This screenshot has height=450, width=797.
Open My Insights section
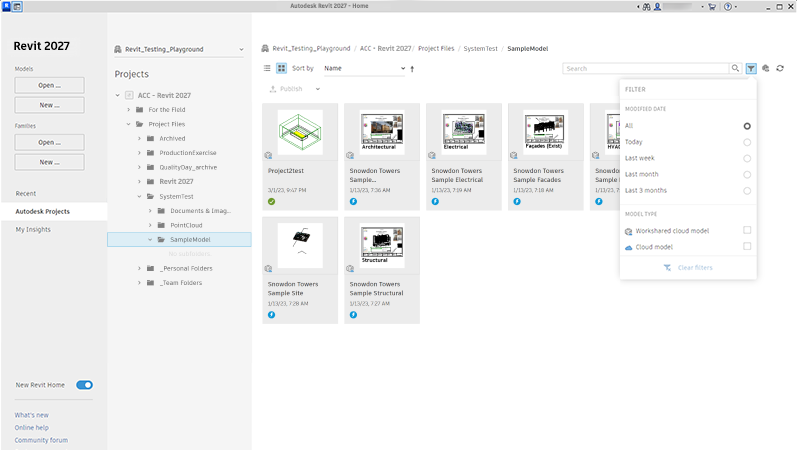click(x=33, y=230)
